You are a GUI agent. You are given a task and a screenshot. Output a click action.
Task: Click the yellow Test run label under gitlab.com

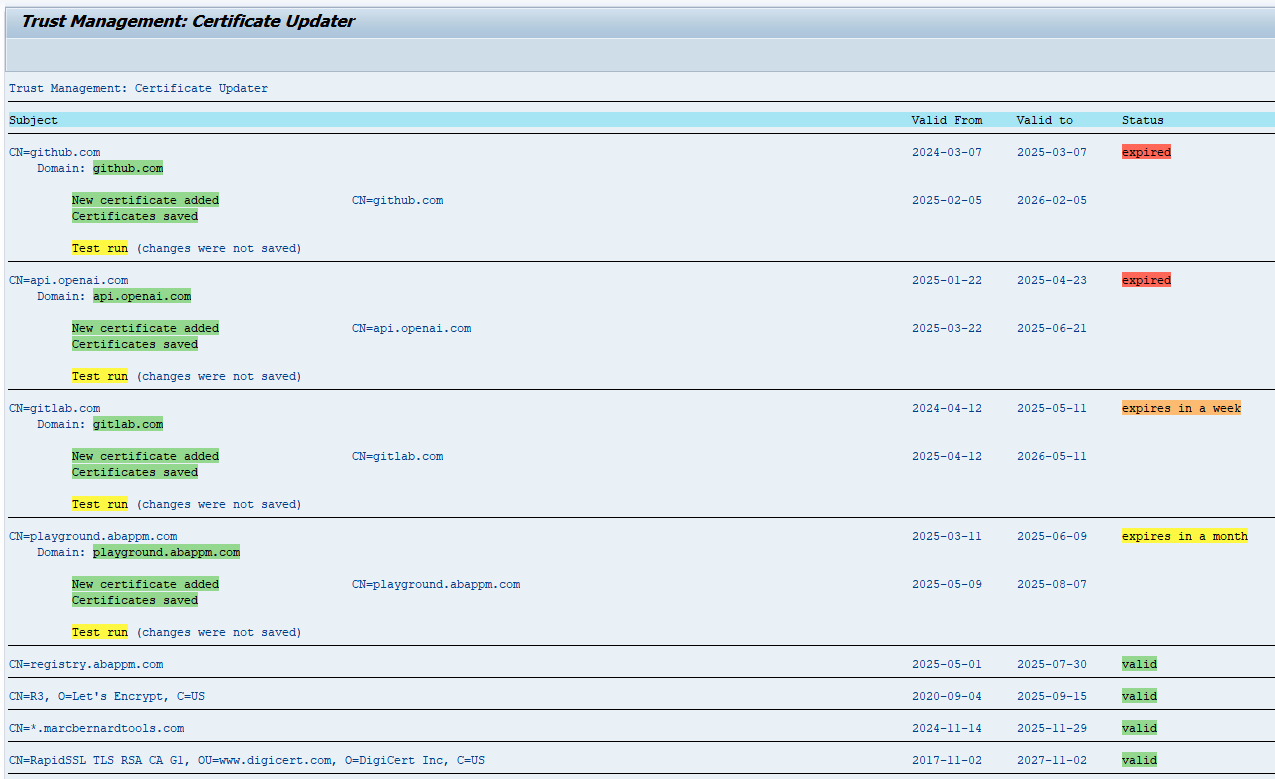[x=100, y=504]
